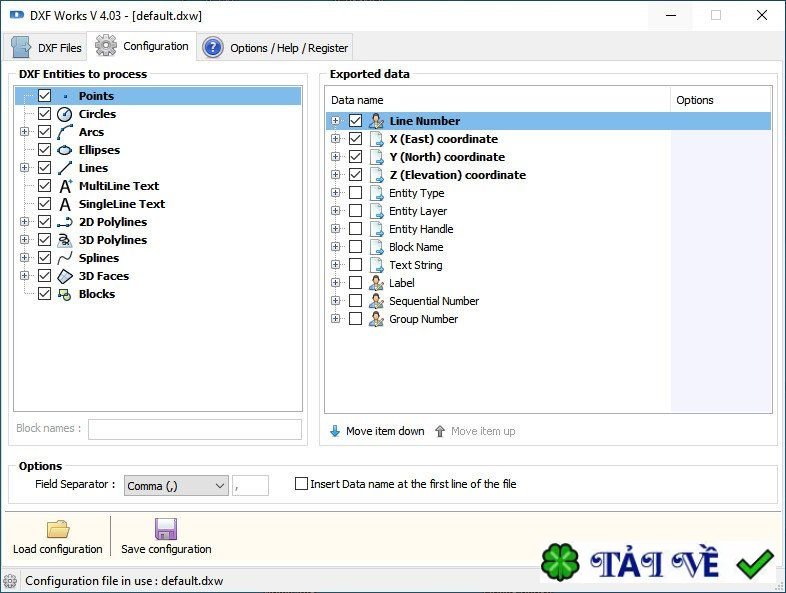
Task: Uncheck the Z (Elevation) coordinate checkbox
Action: click(x=355, y=174)
